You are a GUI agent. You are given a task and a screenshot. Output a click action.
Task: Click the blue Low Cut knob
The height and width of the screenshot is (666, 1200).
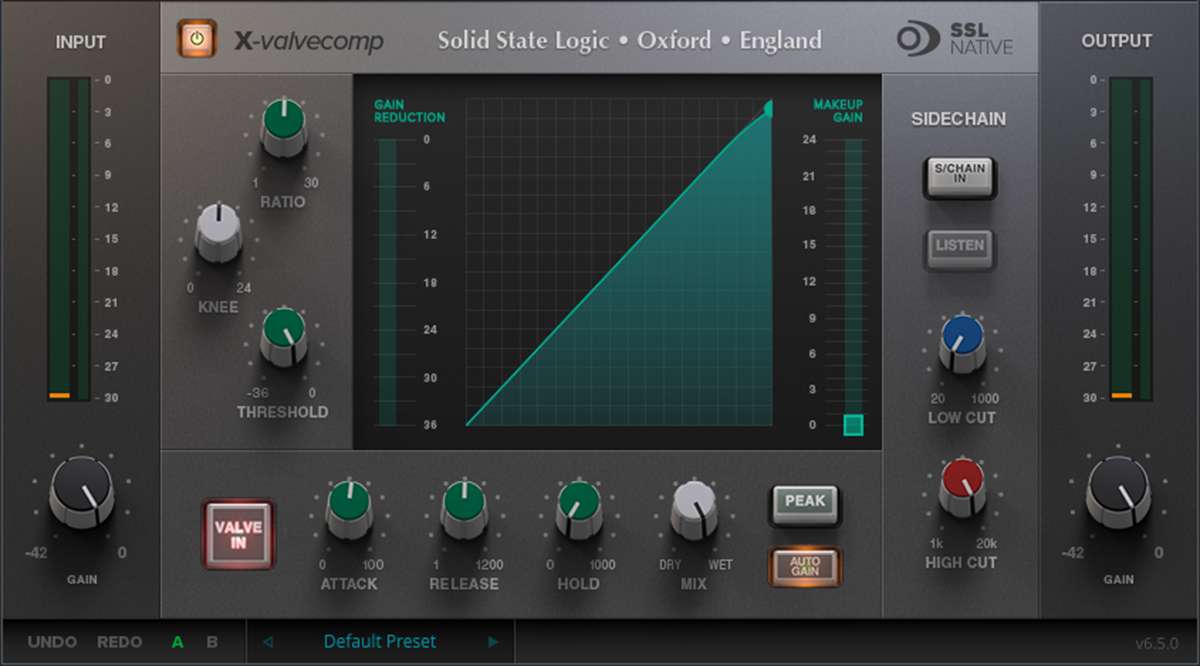(x=962, y=343)
